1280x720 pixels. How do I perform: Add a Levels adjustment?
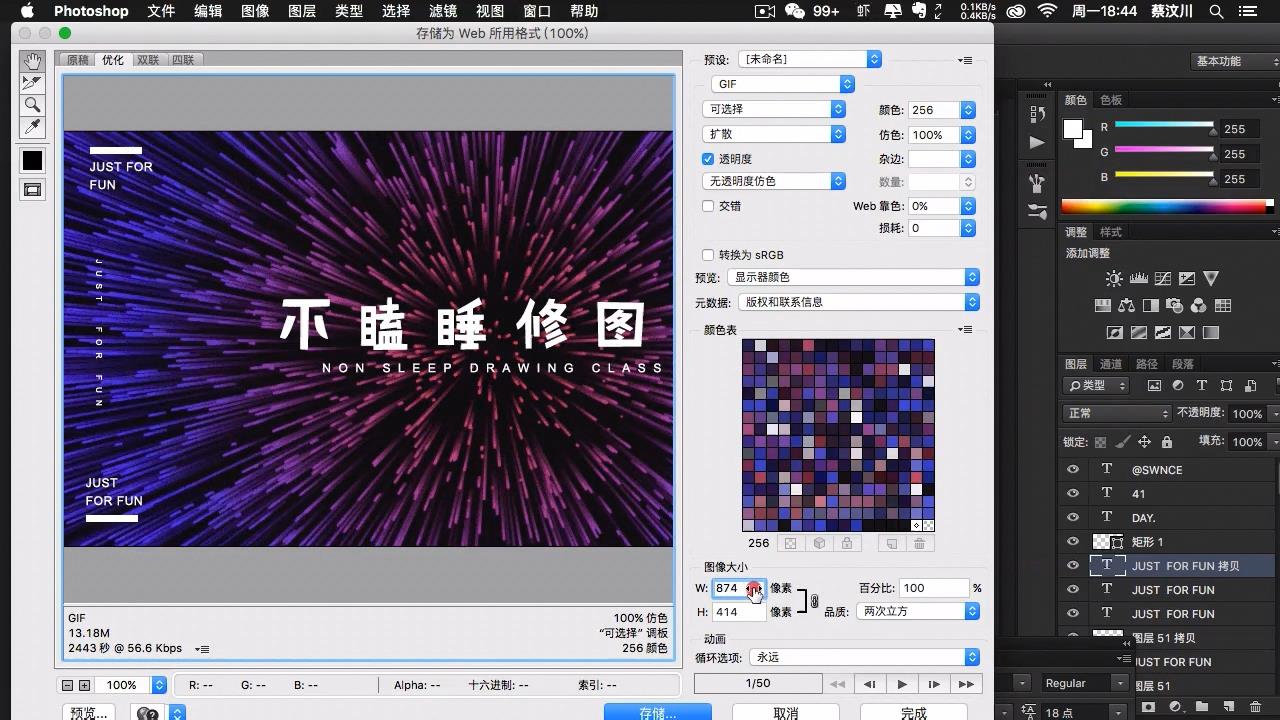click(x=1139, y=279)
